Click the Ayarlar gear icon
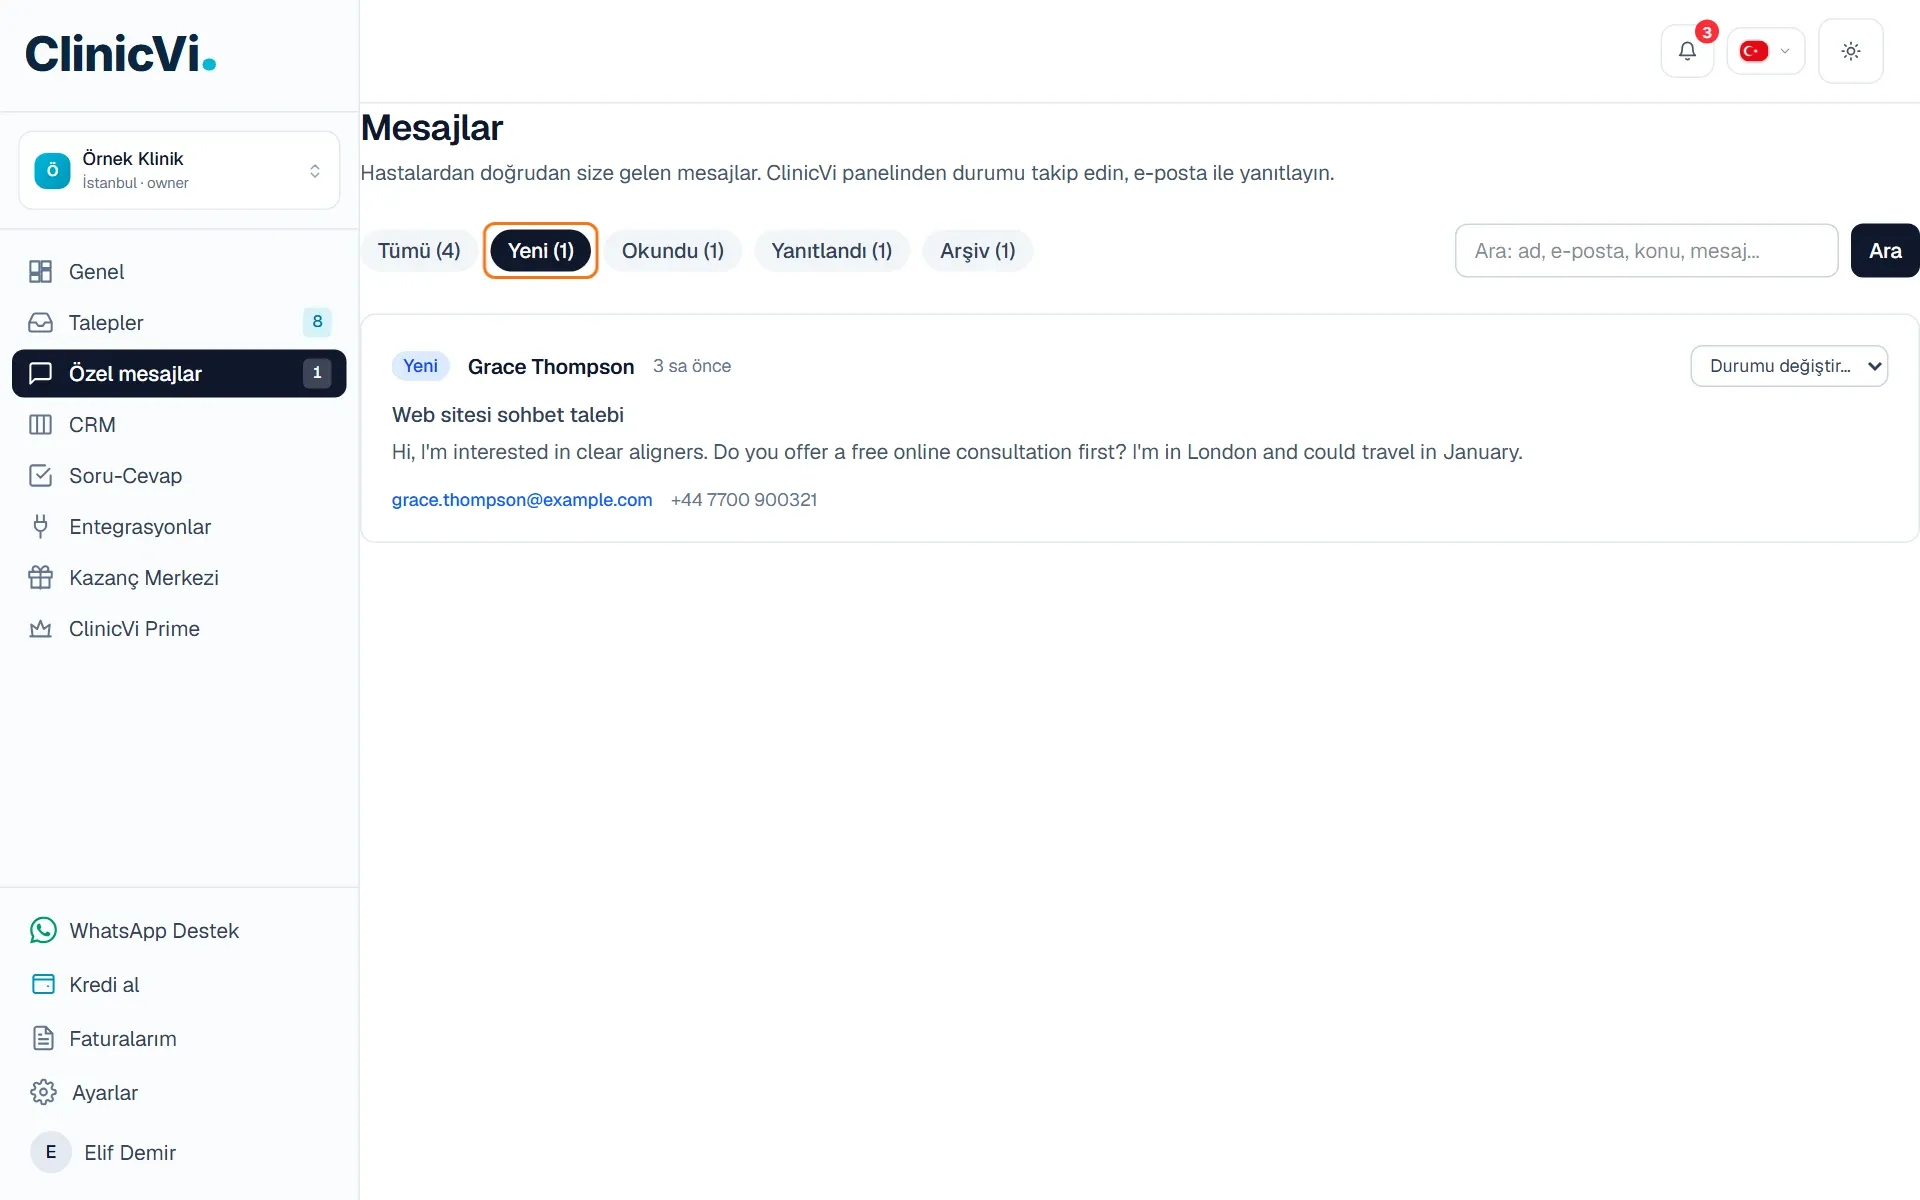 pyautogui.click(x=43, y=1093)
